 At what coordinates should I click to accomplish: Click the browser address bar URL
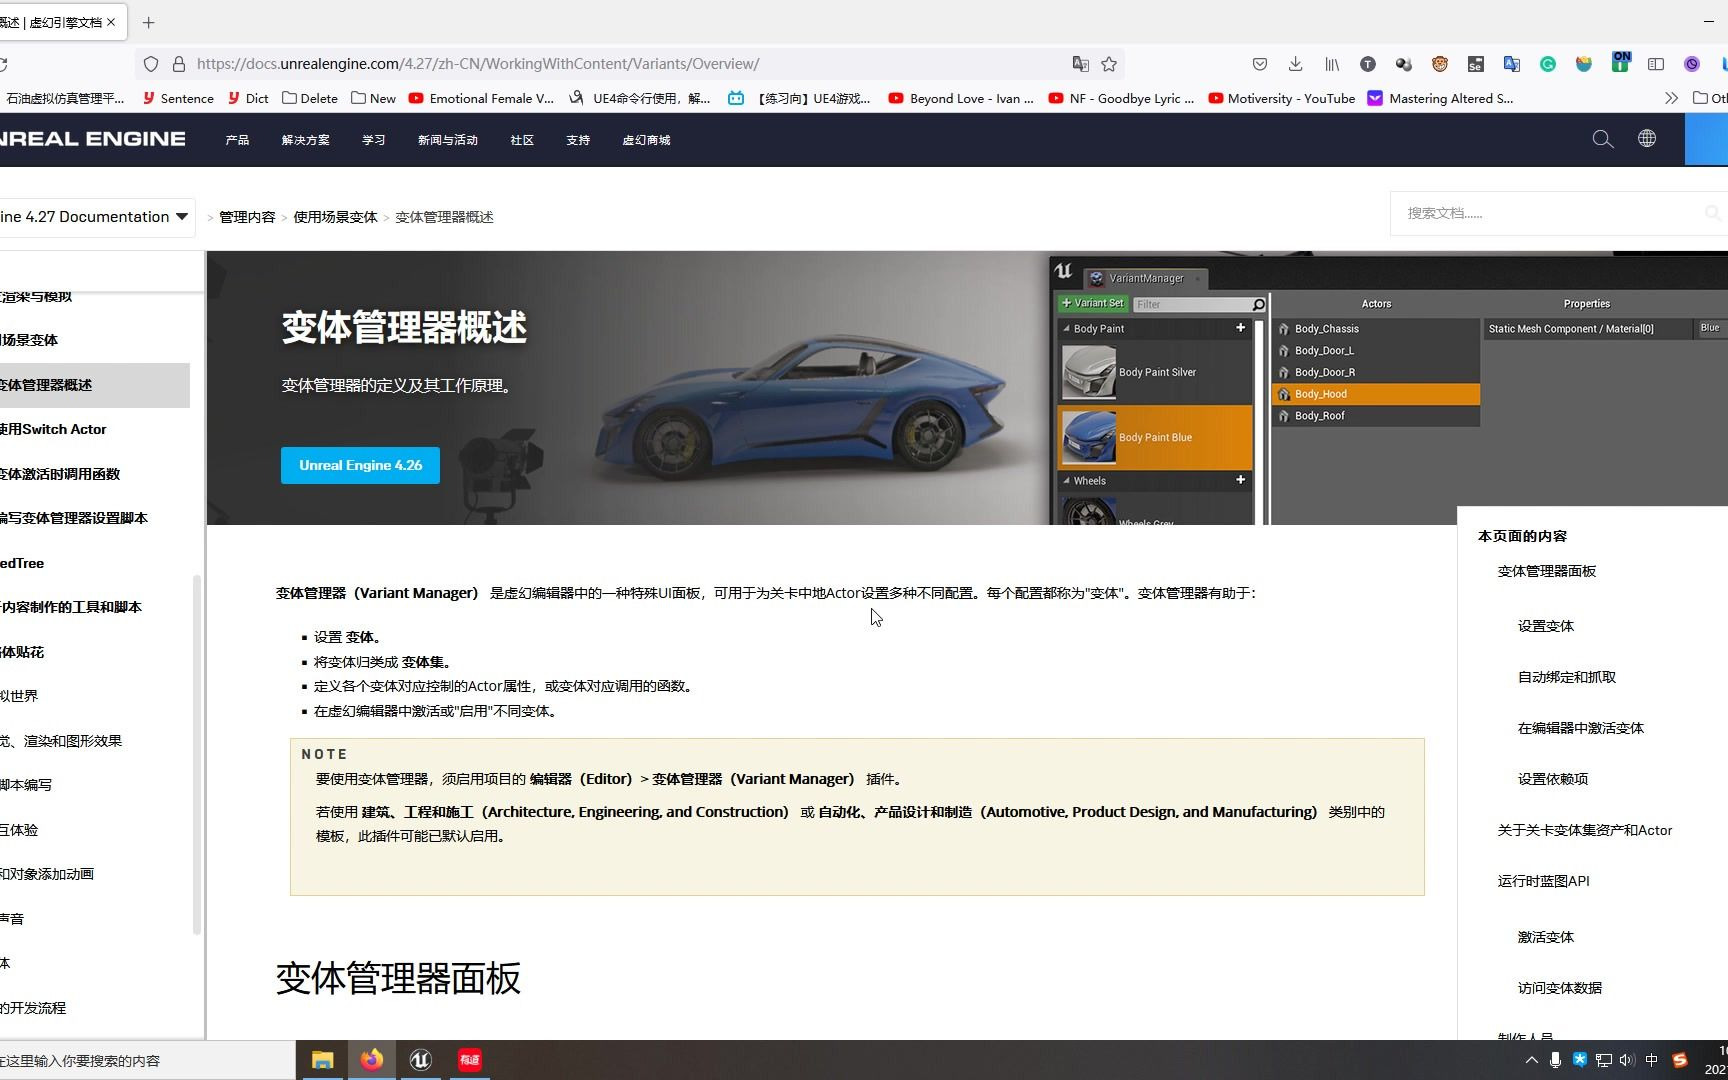(478, 64)
